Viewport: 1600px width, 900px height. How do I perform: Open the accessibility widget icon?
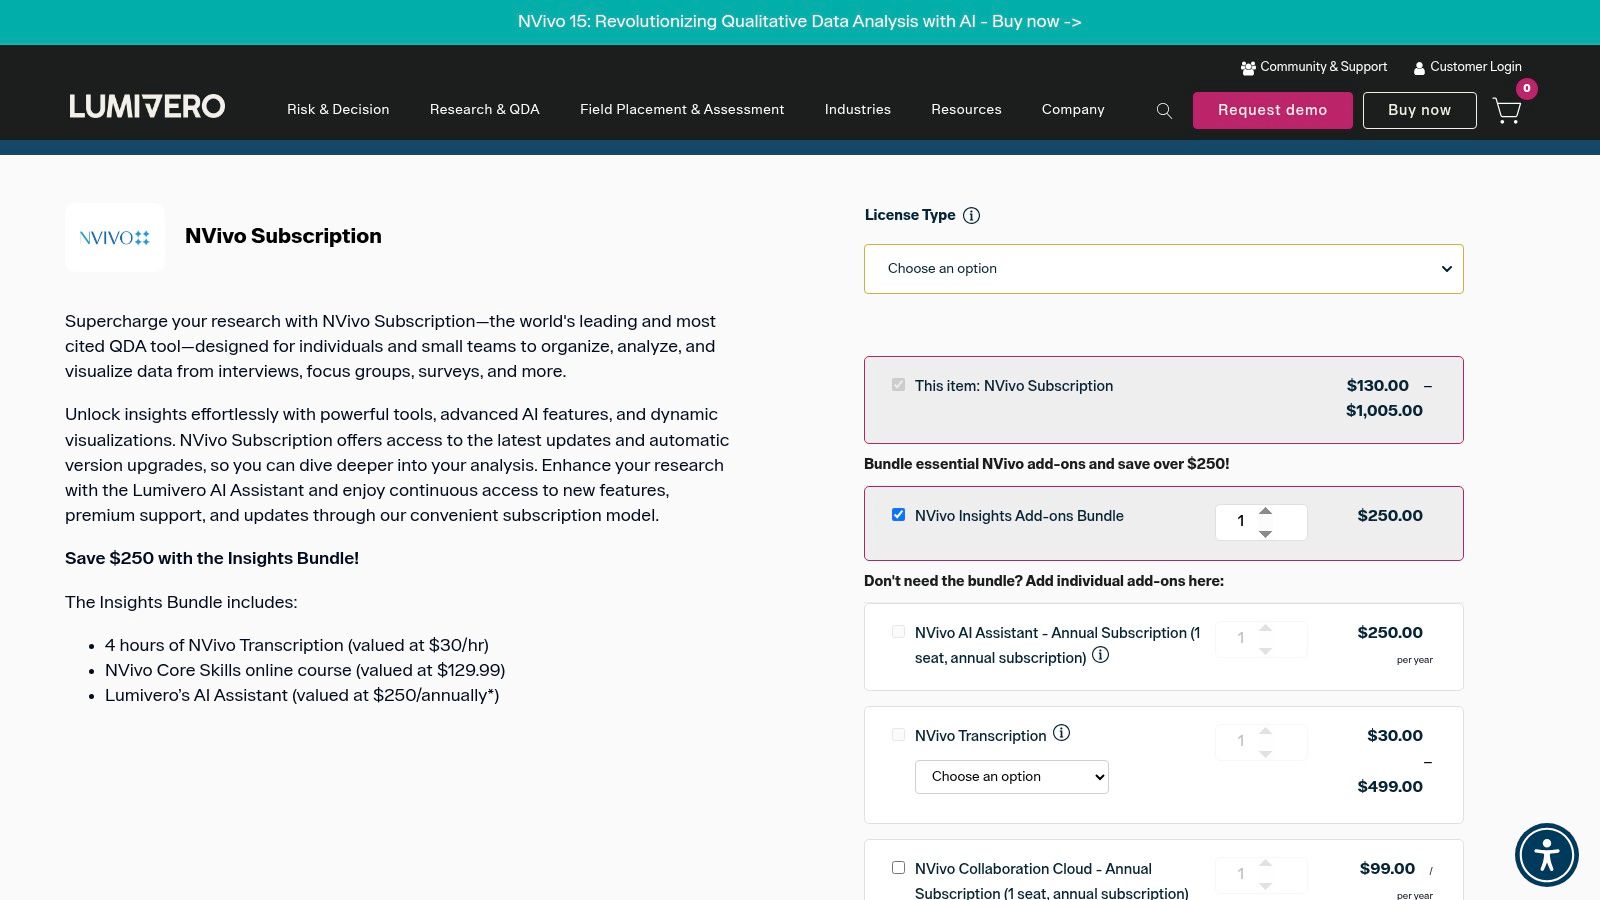click(1547, 855)
